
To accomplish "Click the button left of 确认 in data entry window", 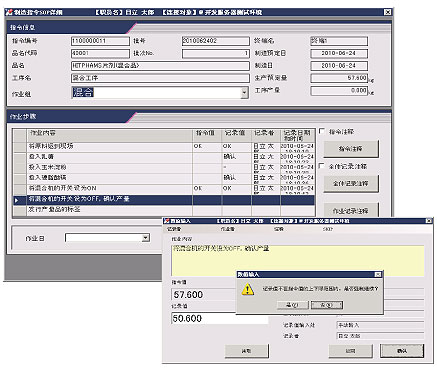I will [x=350, y=351].
